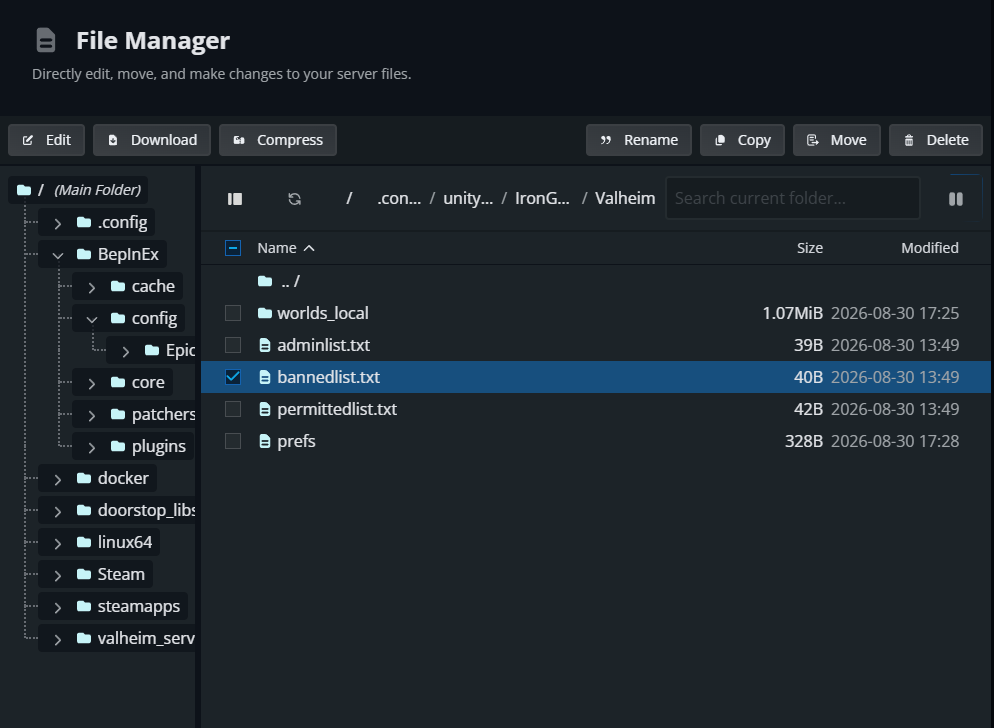The image size is (994, 728).
Task: Click the bannedlist.txt file icon
Action: pos(265,377)
